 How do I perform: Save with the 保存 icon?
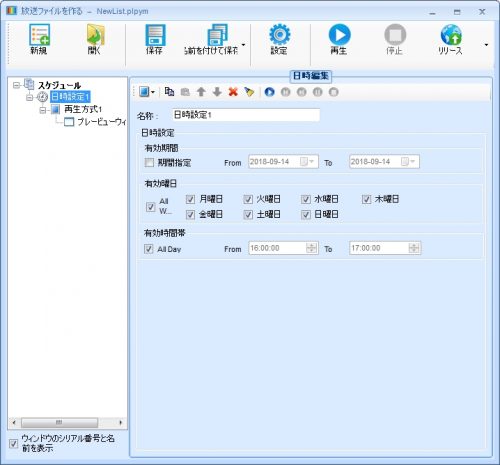point(155,35)
